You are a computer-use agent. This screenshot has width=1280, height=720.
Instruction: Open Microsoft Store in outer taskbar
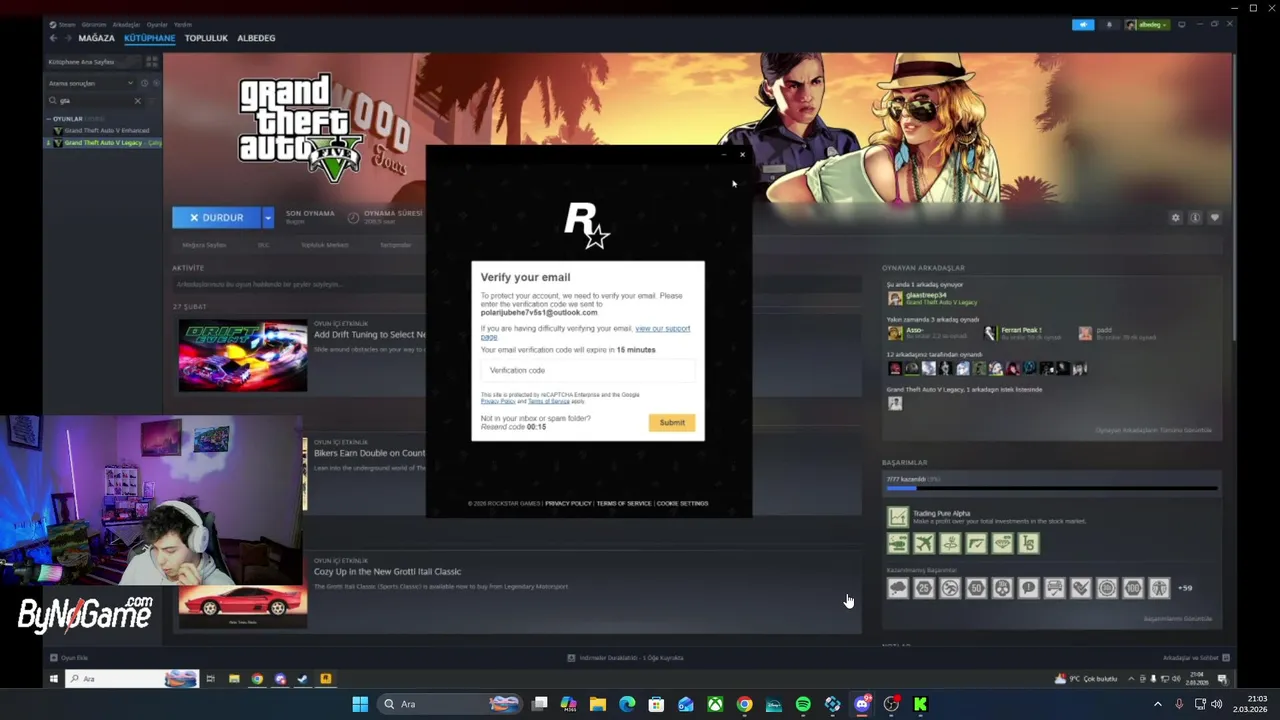[x=656, y=704]
